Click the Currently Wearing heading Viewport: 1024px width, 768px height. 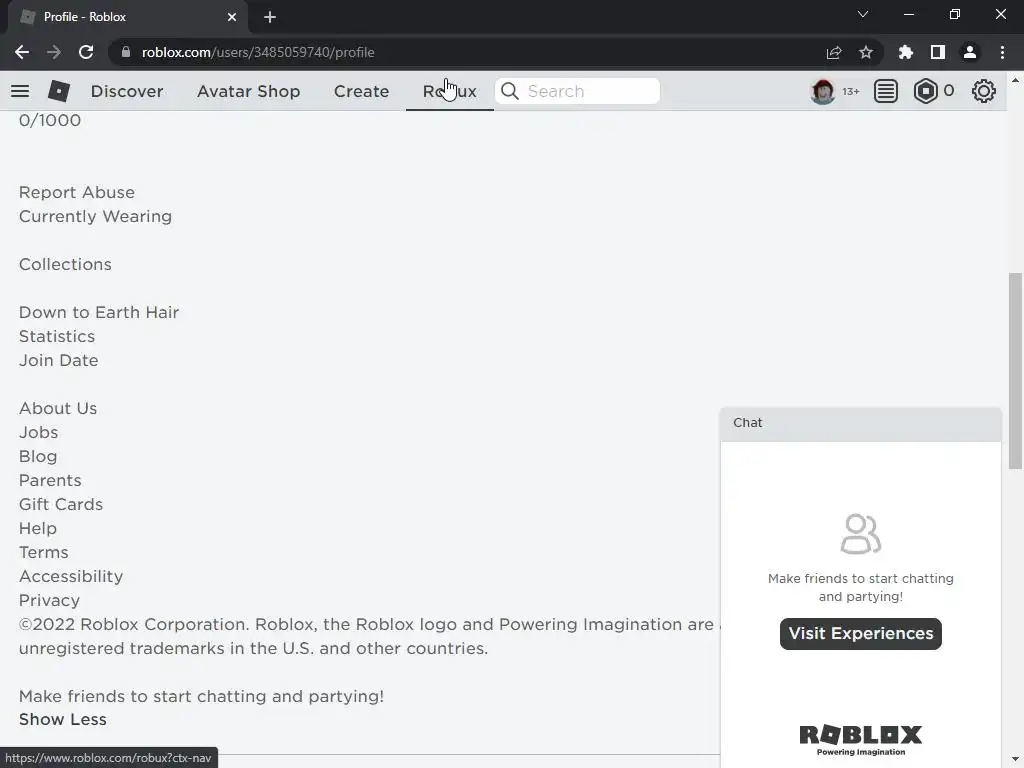[95, 216]
